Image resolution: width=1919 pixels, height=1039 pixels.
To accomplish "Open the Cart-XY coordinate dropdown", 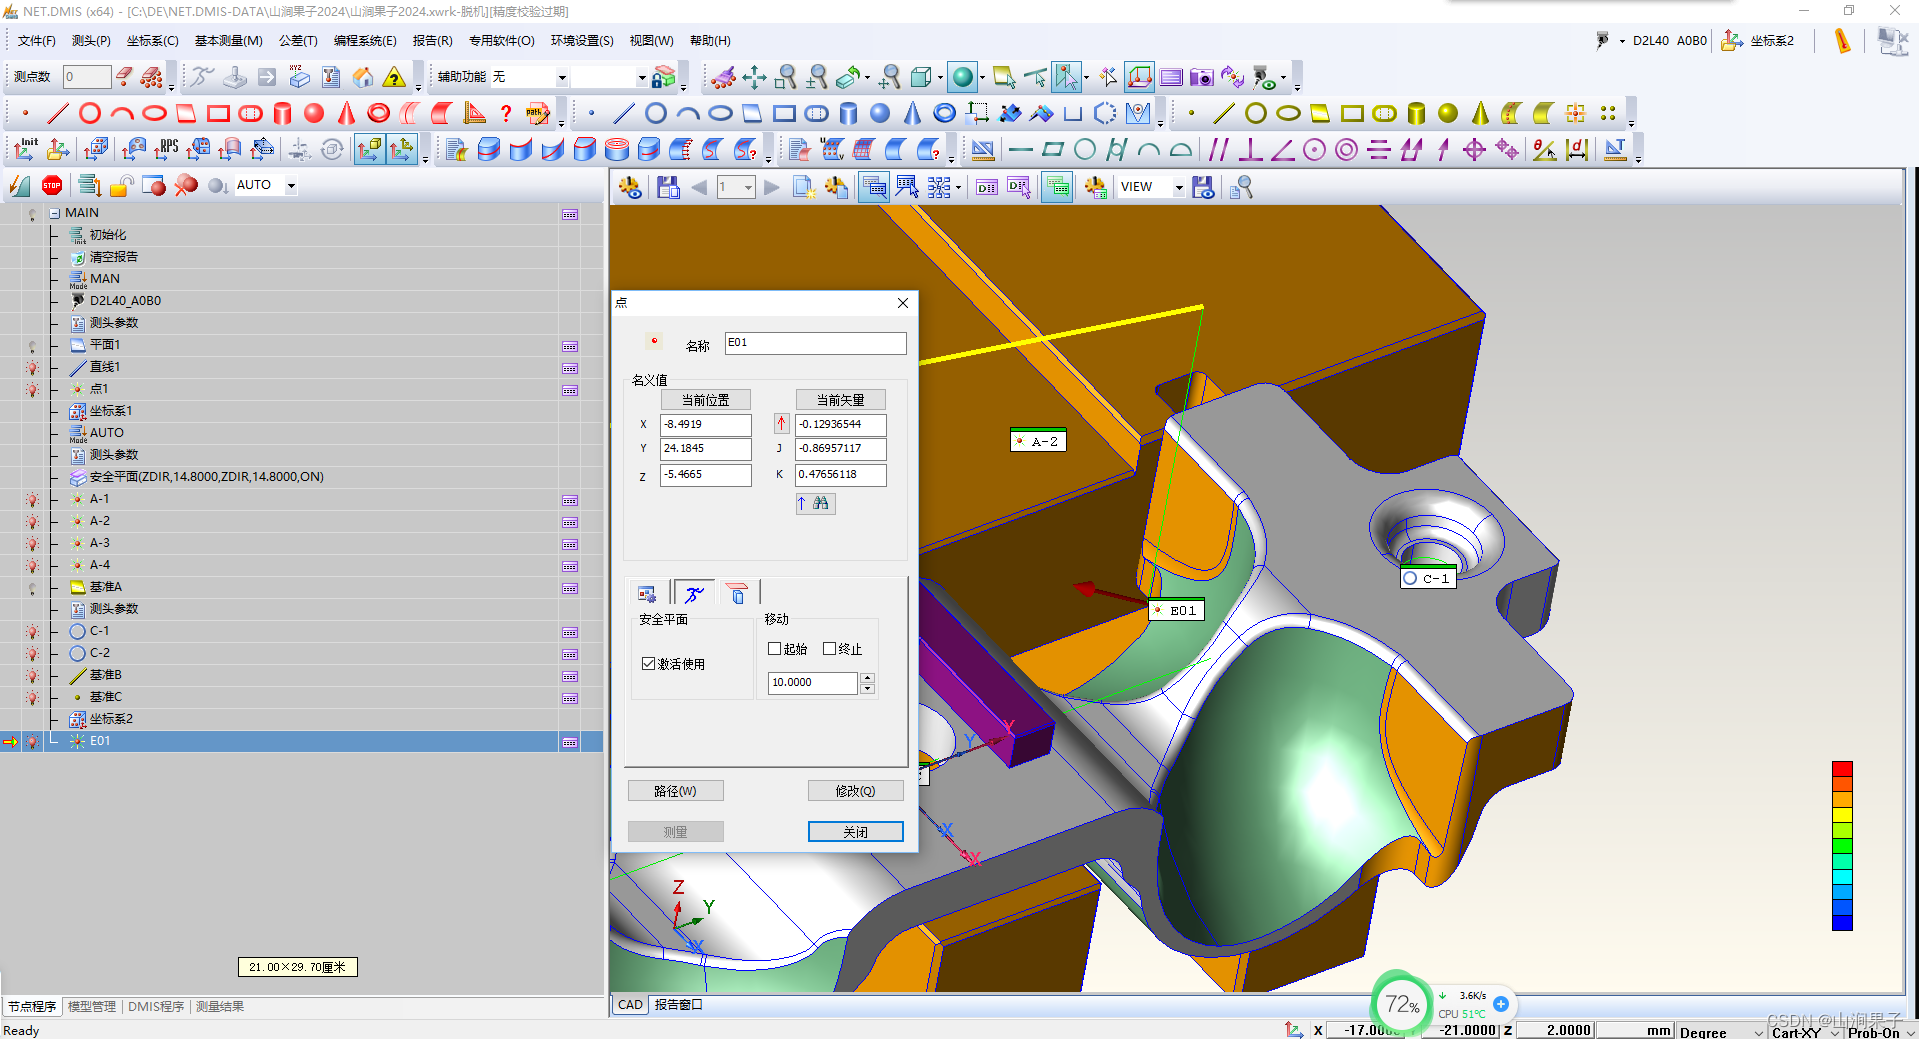I will click(1835, 1032).
